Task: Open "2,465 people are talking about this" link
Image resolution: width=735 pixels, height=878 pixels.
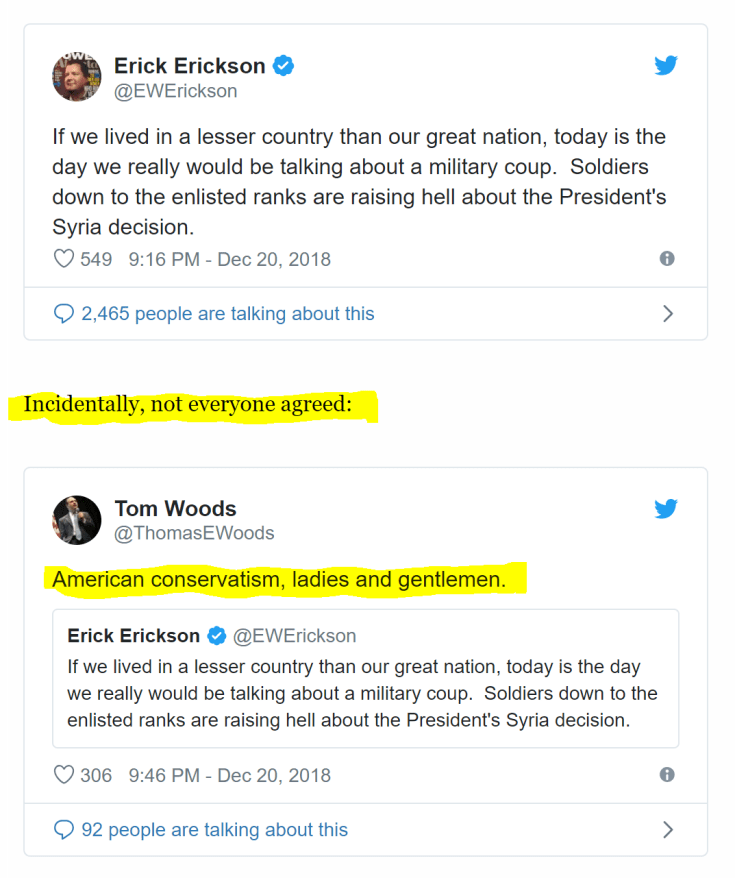Action: pyautogui.click(x=227, y=314)
